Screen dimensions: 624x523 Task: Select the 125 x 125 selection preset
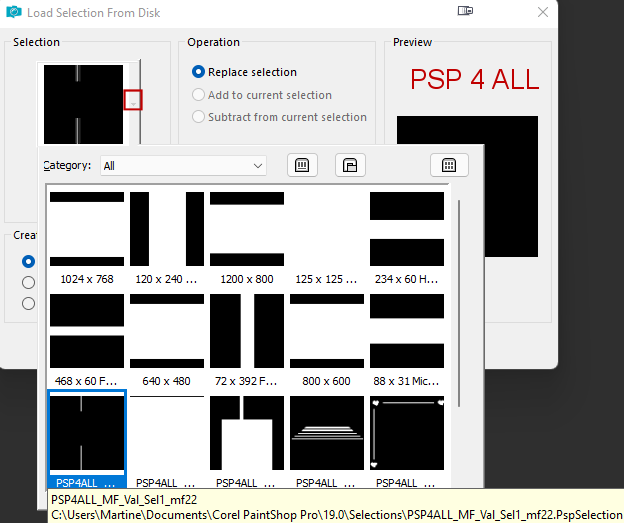pos(327,229)
